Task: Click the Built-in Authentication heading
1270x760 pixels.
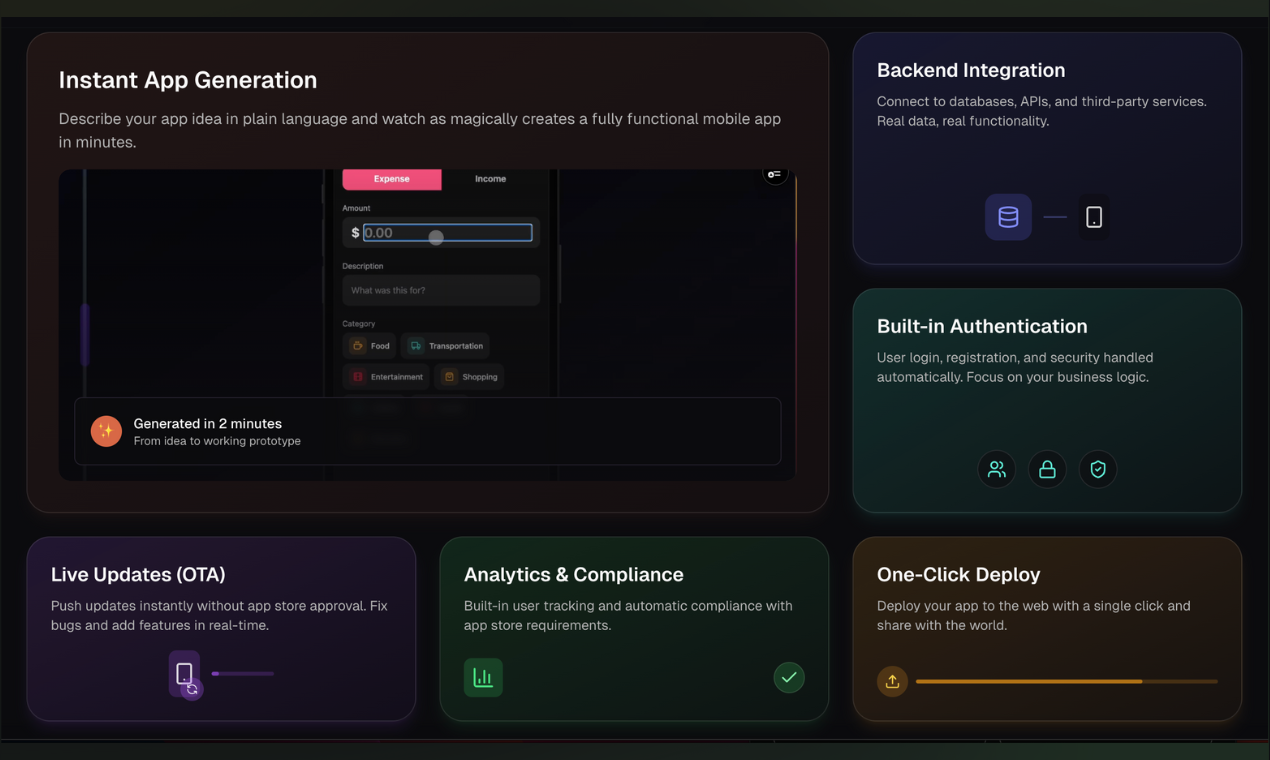Action: click(982, 326)
